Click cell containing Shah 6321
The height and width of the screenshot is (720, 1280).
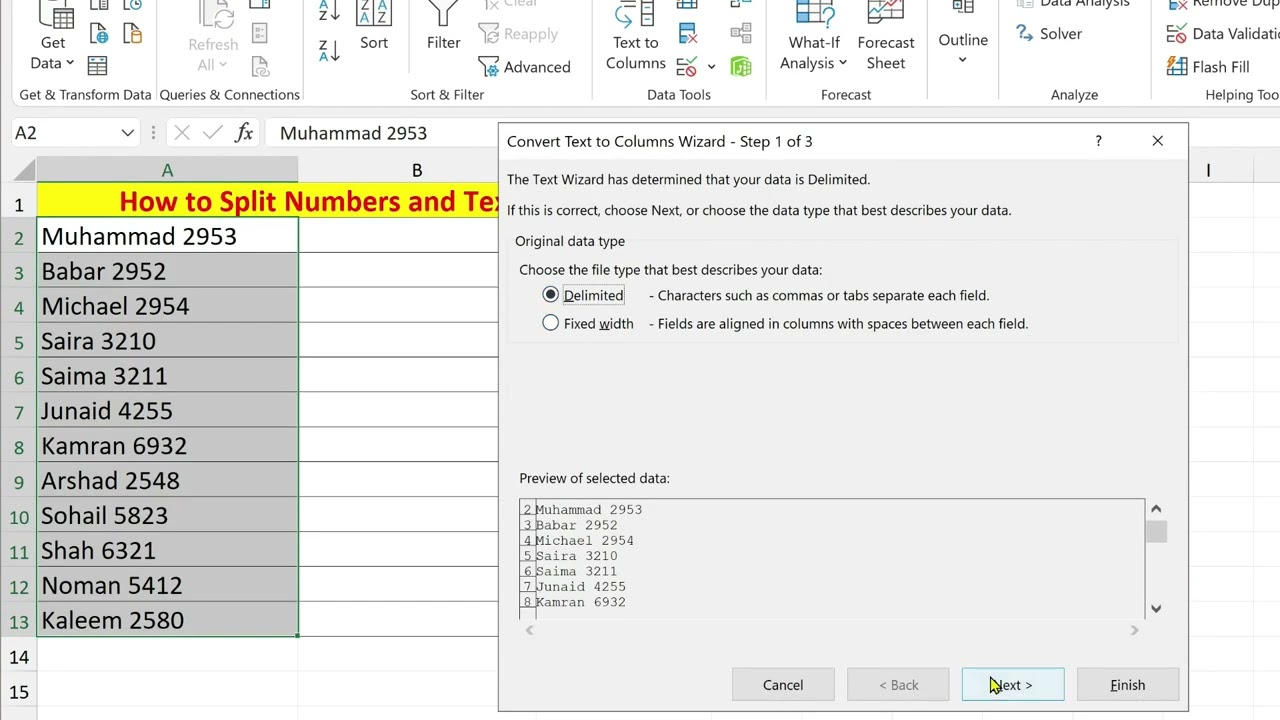click(167, 551)
